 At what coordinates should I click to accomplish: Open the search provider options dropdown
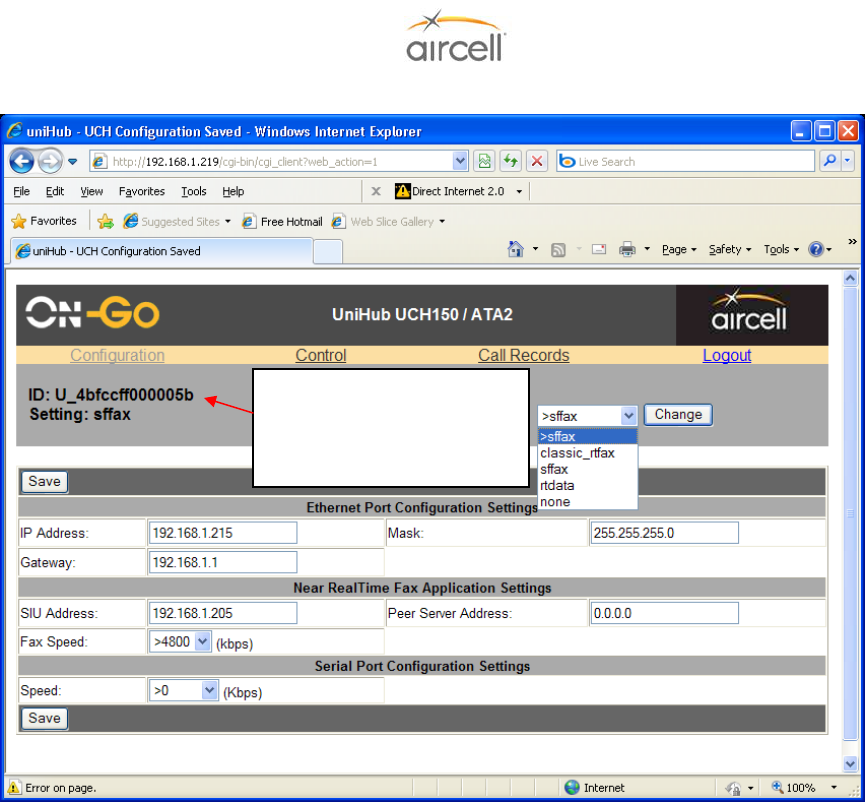pos(847,161)
